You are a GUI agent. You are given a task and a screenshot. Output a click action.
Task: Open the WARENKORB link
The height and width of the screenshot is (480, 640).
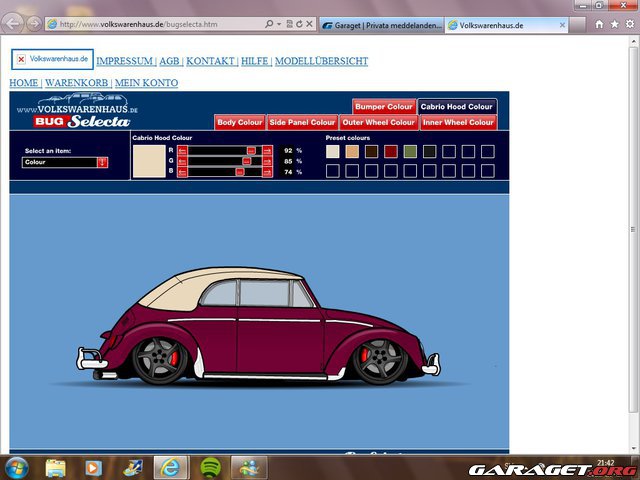(x=77, y=83)
